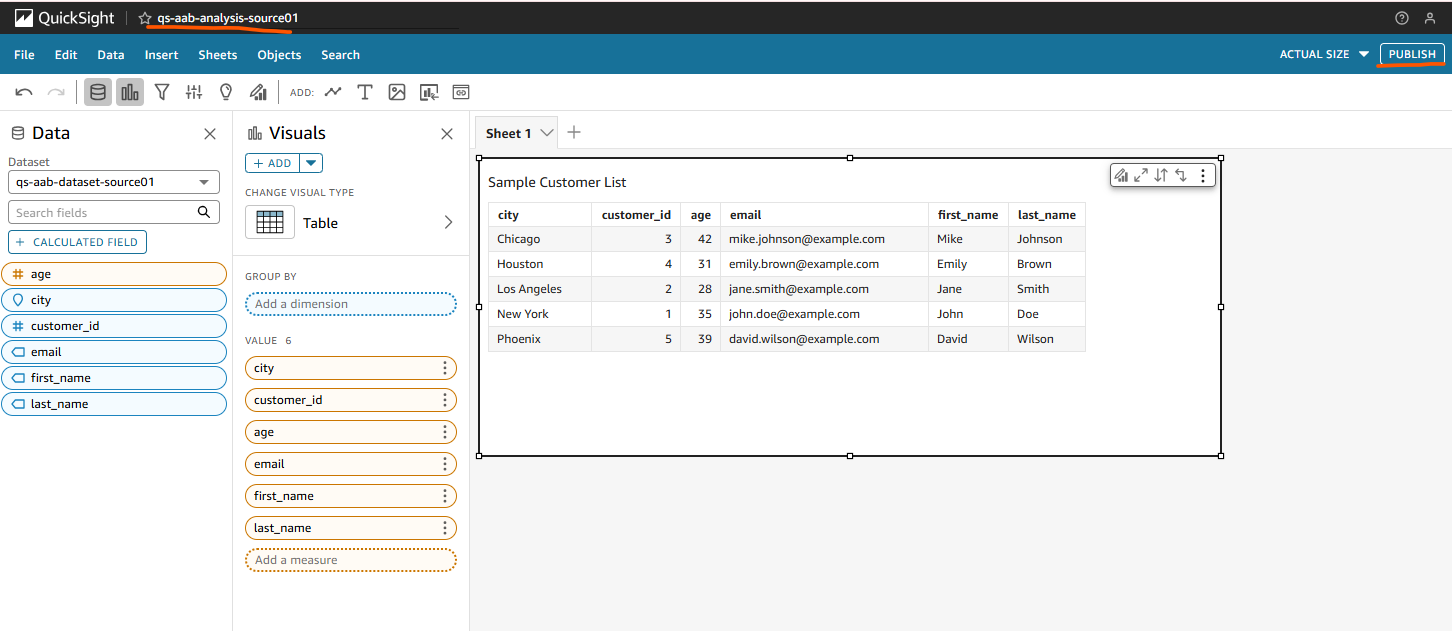Screen dimensions: 1452x631
Task: Open options dots for city value field
Action: coord(445,368)
